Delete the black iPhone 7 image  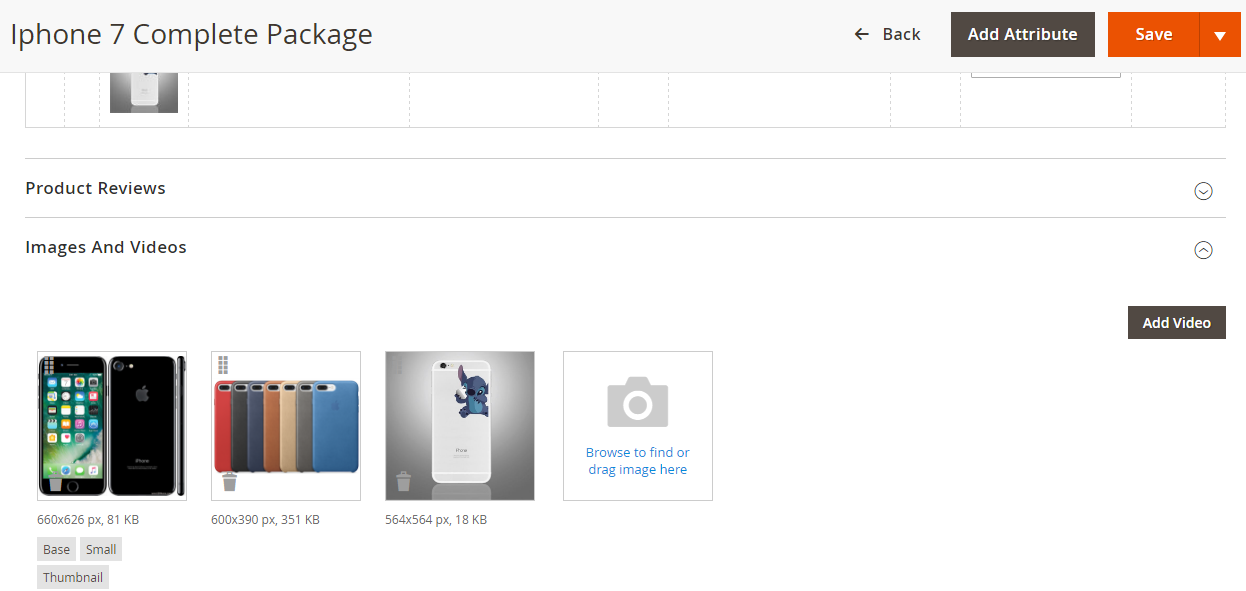tap(56, 482)
